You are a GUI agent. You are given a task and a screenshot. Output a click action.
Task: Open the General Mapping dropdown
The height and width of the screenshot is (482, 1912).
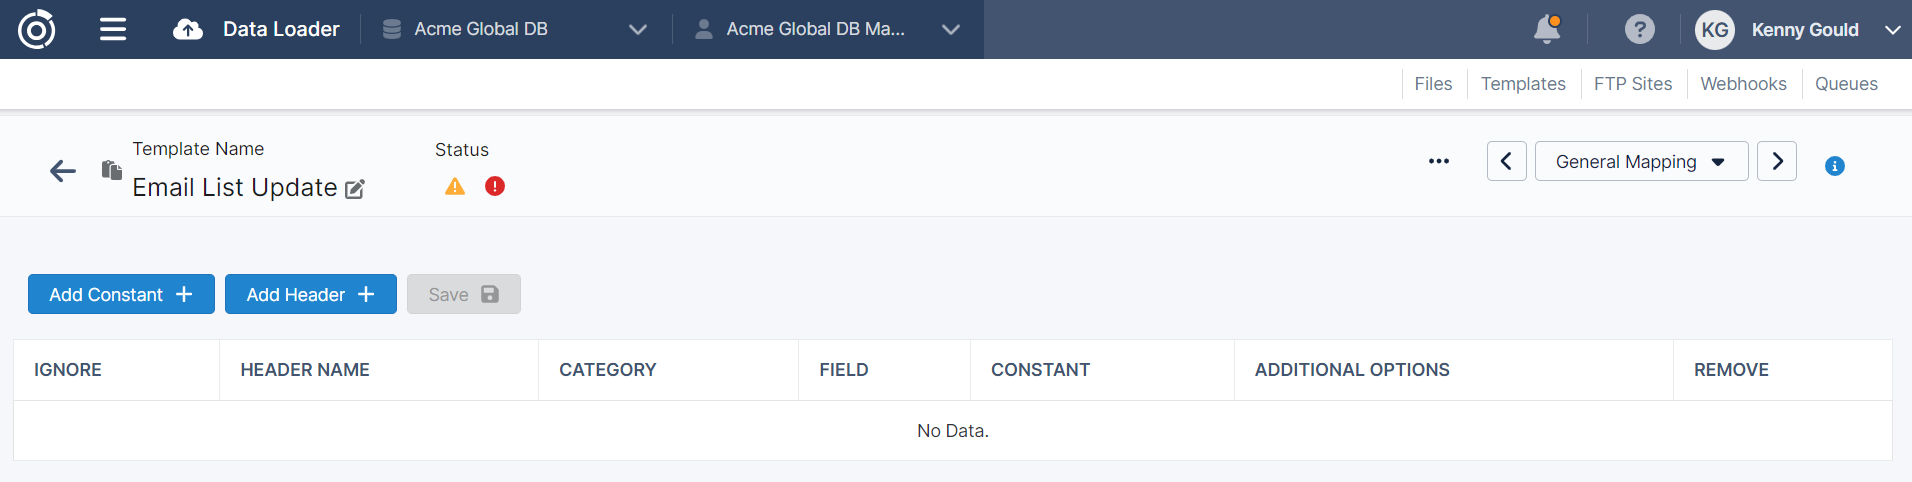[x=1640, y=161]
